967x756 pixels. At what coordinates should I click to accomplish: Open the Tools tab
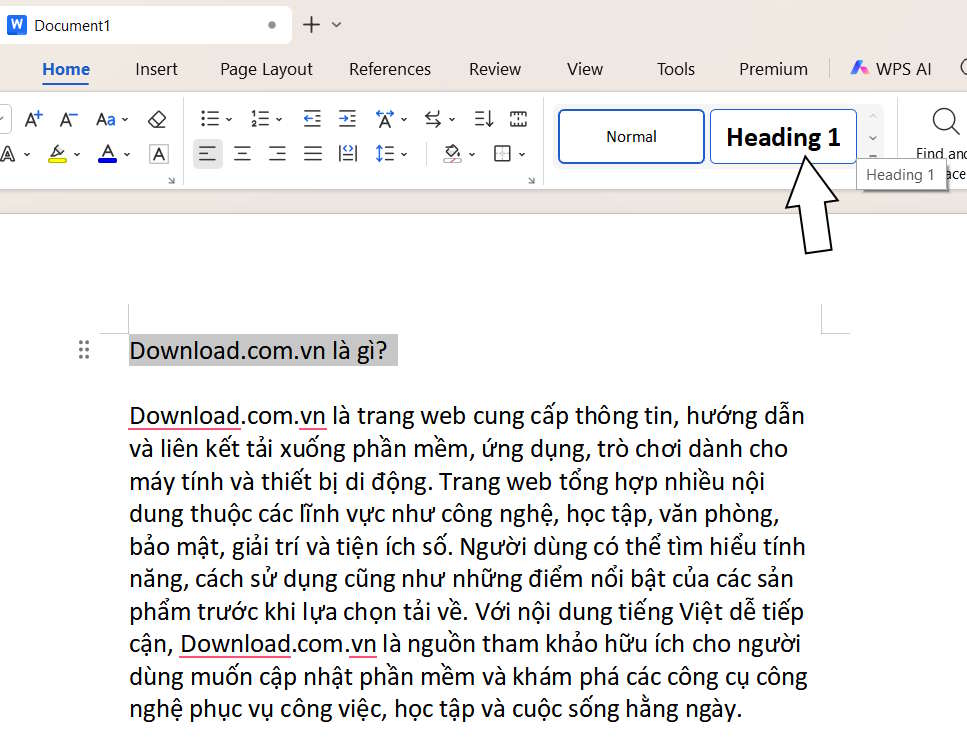tap(675, 69)
